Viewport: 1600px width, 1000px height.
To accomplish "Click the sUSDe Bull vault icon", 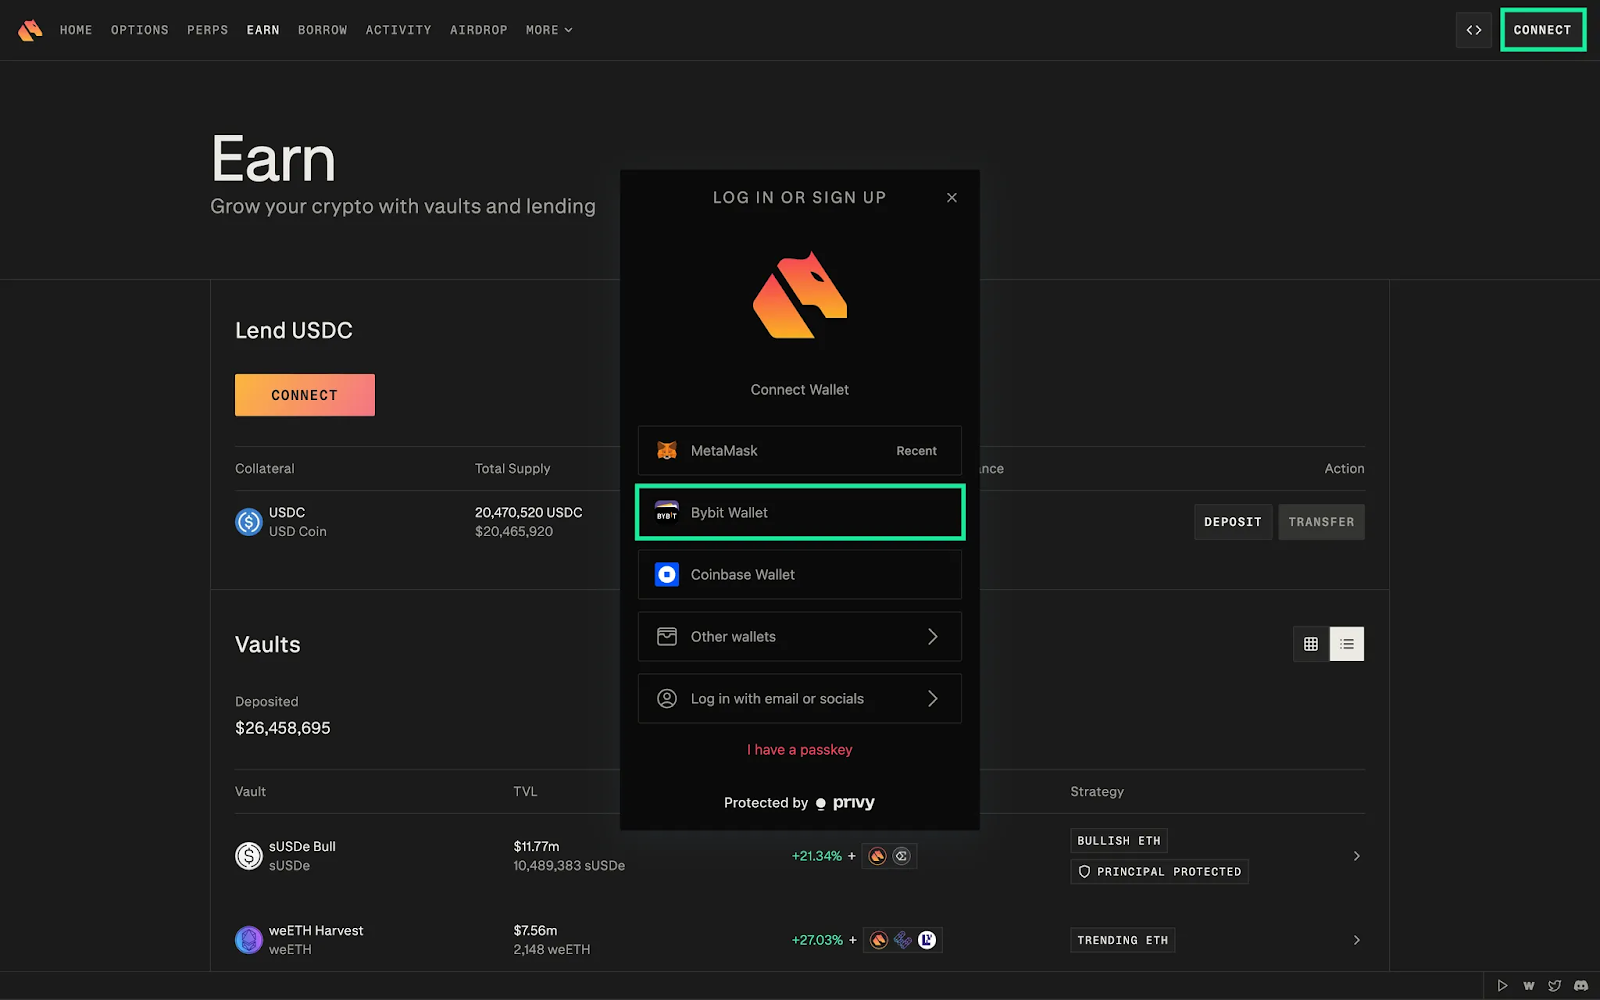I will point(249,856).
